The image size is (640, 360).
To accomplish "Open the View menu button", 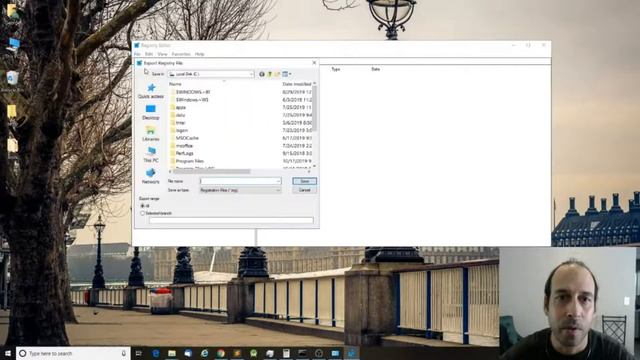I will [287, 74].
